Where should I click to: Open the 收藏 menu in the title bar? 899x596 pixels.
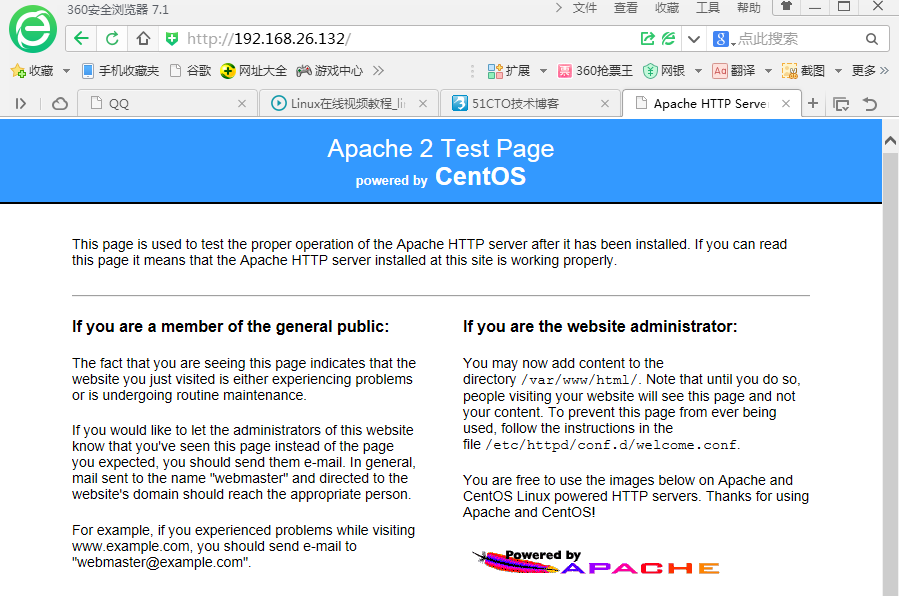click(667, 8)
